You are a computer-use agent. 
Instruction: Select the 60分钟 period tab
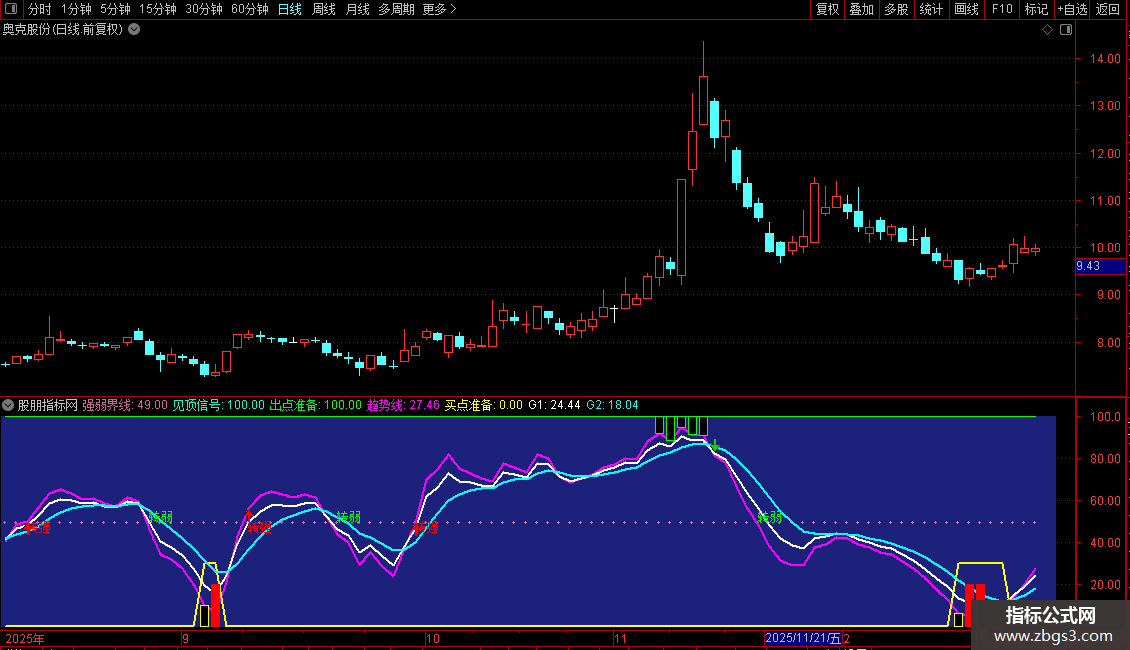pyautogui.click(x=249, y=9)
